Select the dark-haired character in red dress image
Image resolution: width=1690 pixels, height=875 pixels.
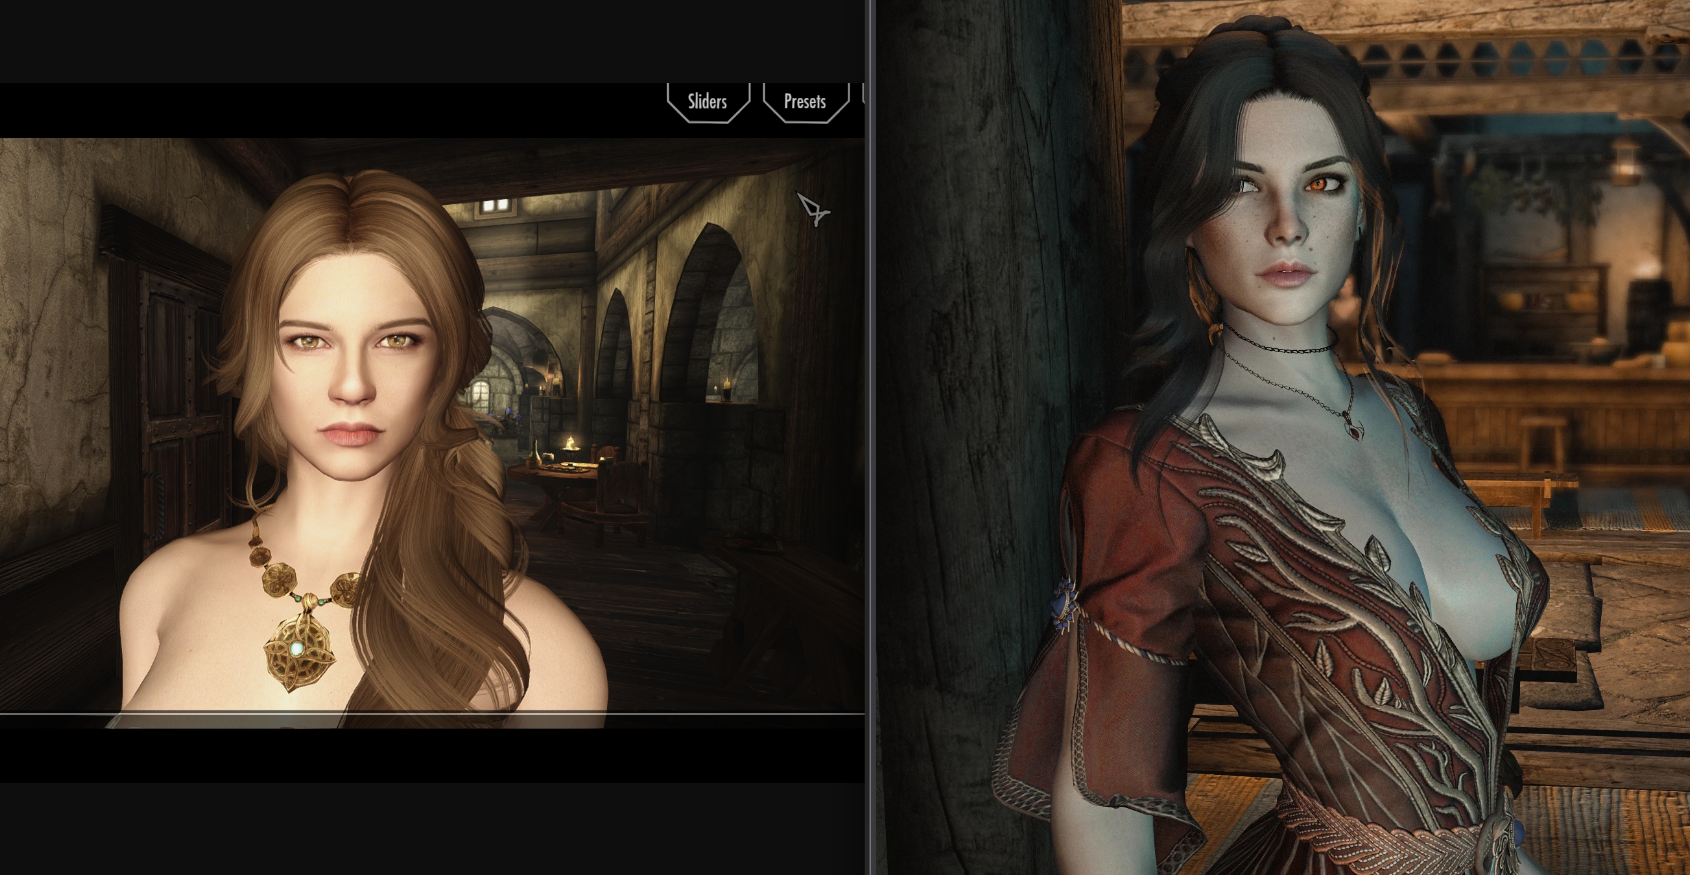[1284, 438]
